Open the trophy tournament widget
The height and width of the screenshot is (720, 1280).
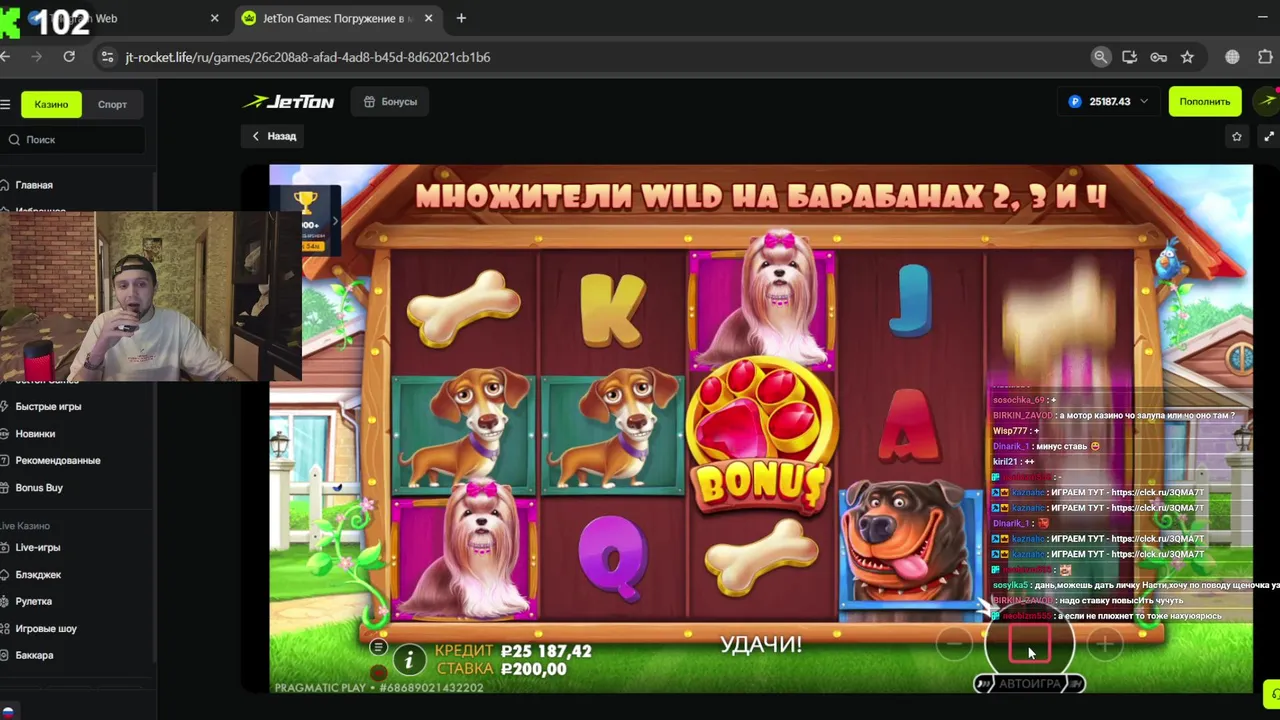coord(307,218)
